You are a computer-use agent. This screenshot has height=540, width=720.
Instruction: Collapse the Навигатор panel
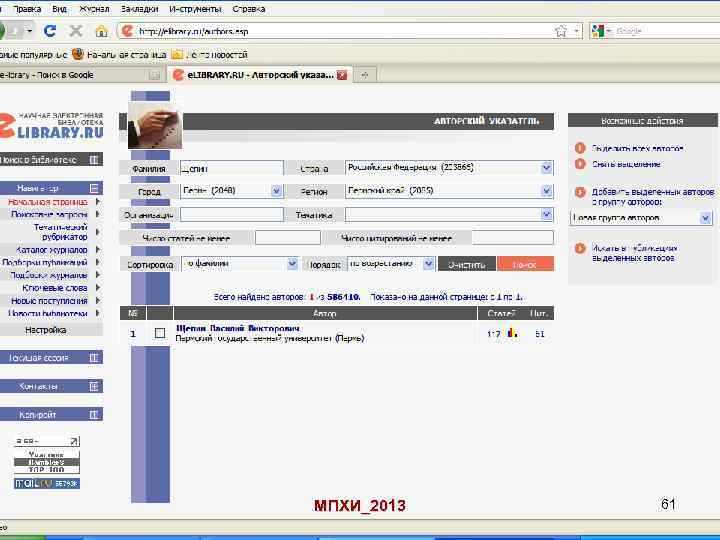point(94,188)
